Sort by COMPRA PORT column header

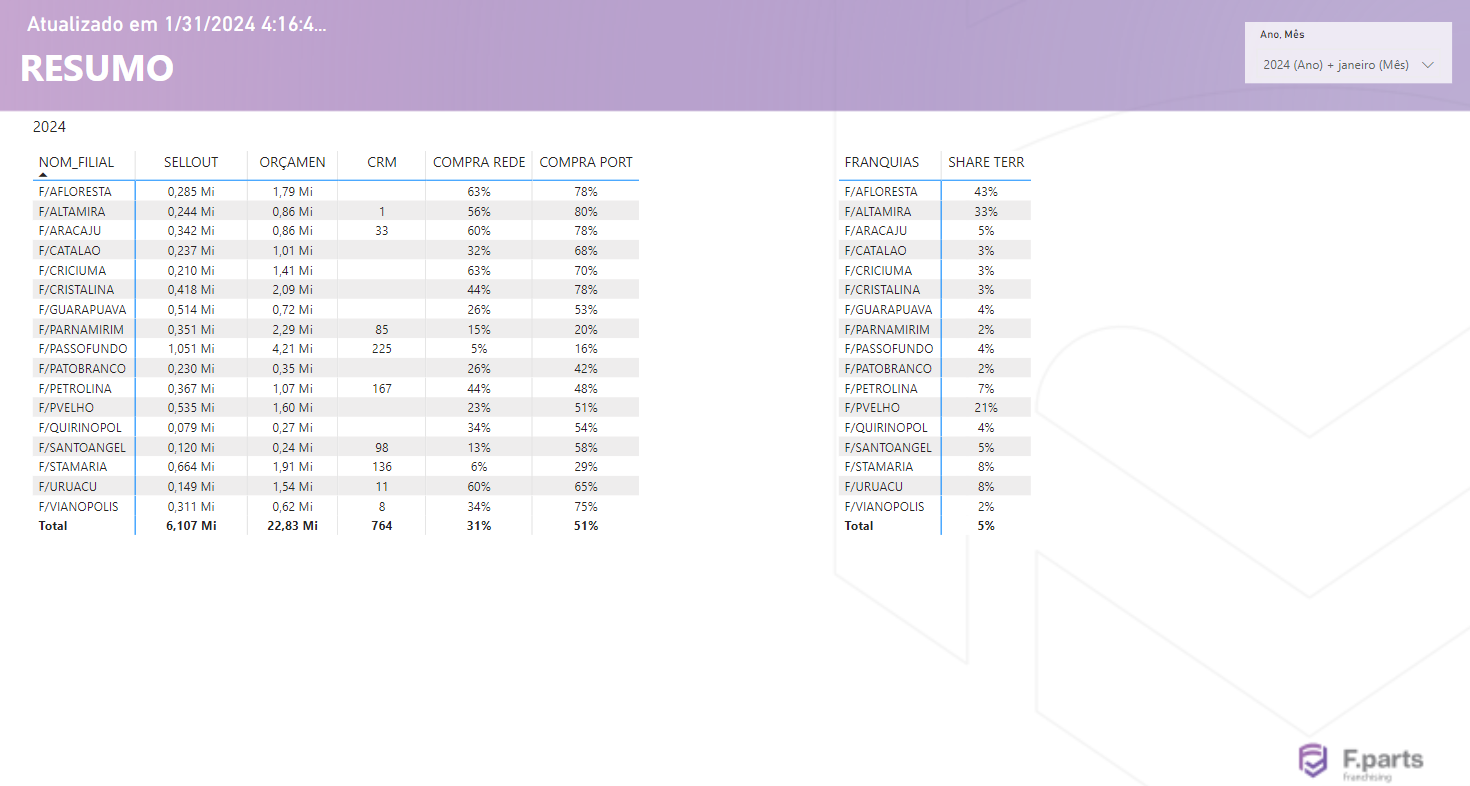click(586, 162)
